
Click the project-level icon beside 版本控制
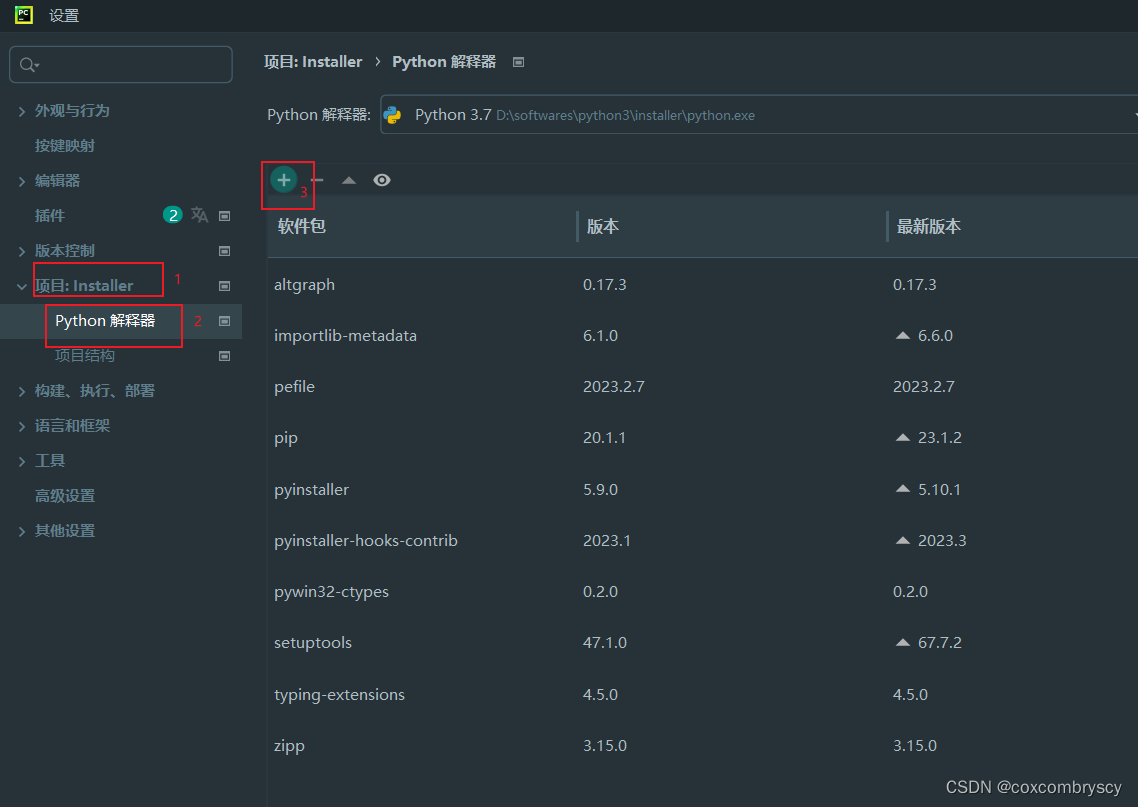coord(225,251)
